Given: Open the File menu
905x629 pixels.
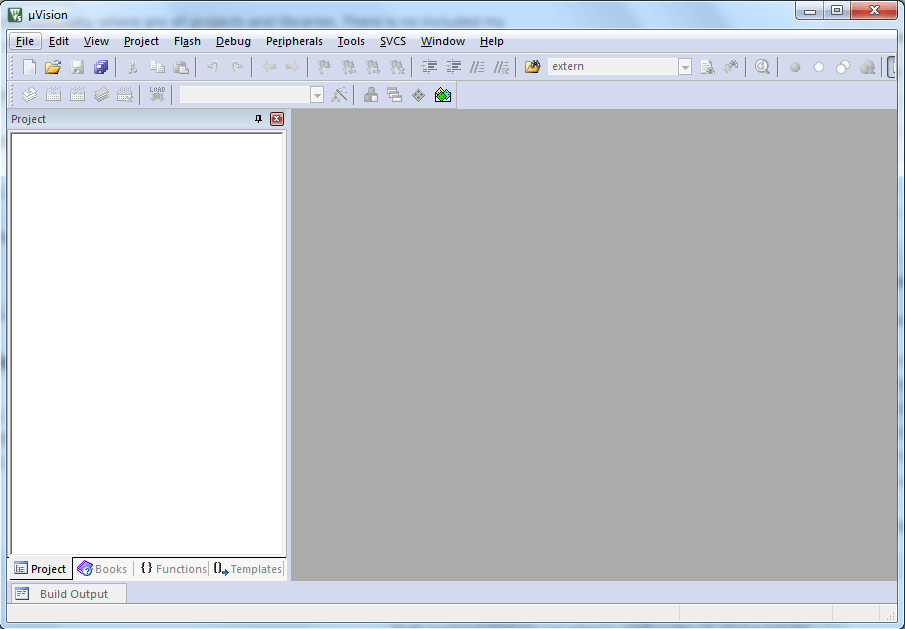Looking at the screenshot, I should [25, 41].
